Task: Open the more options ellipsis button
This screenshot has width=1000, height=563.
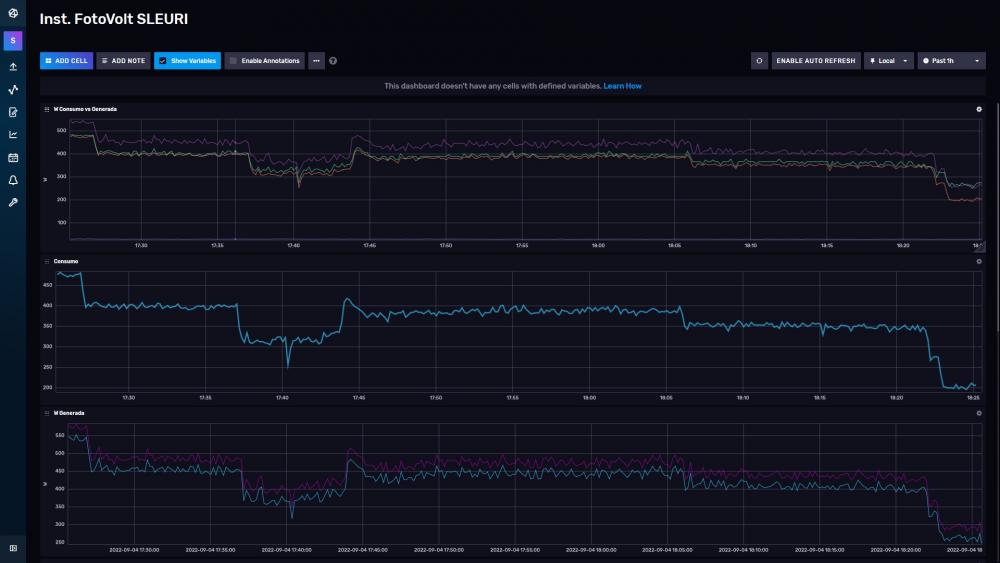Action: [316, 61]
